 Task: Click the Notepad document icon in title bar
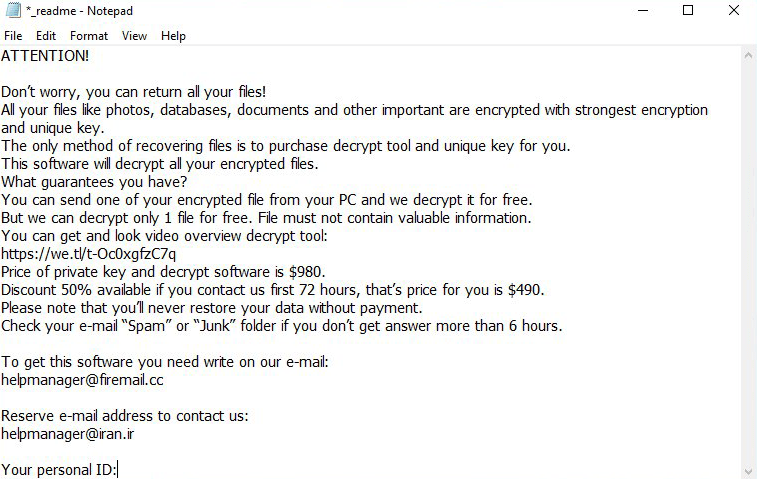click(12, 11)
